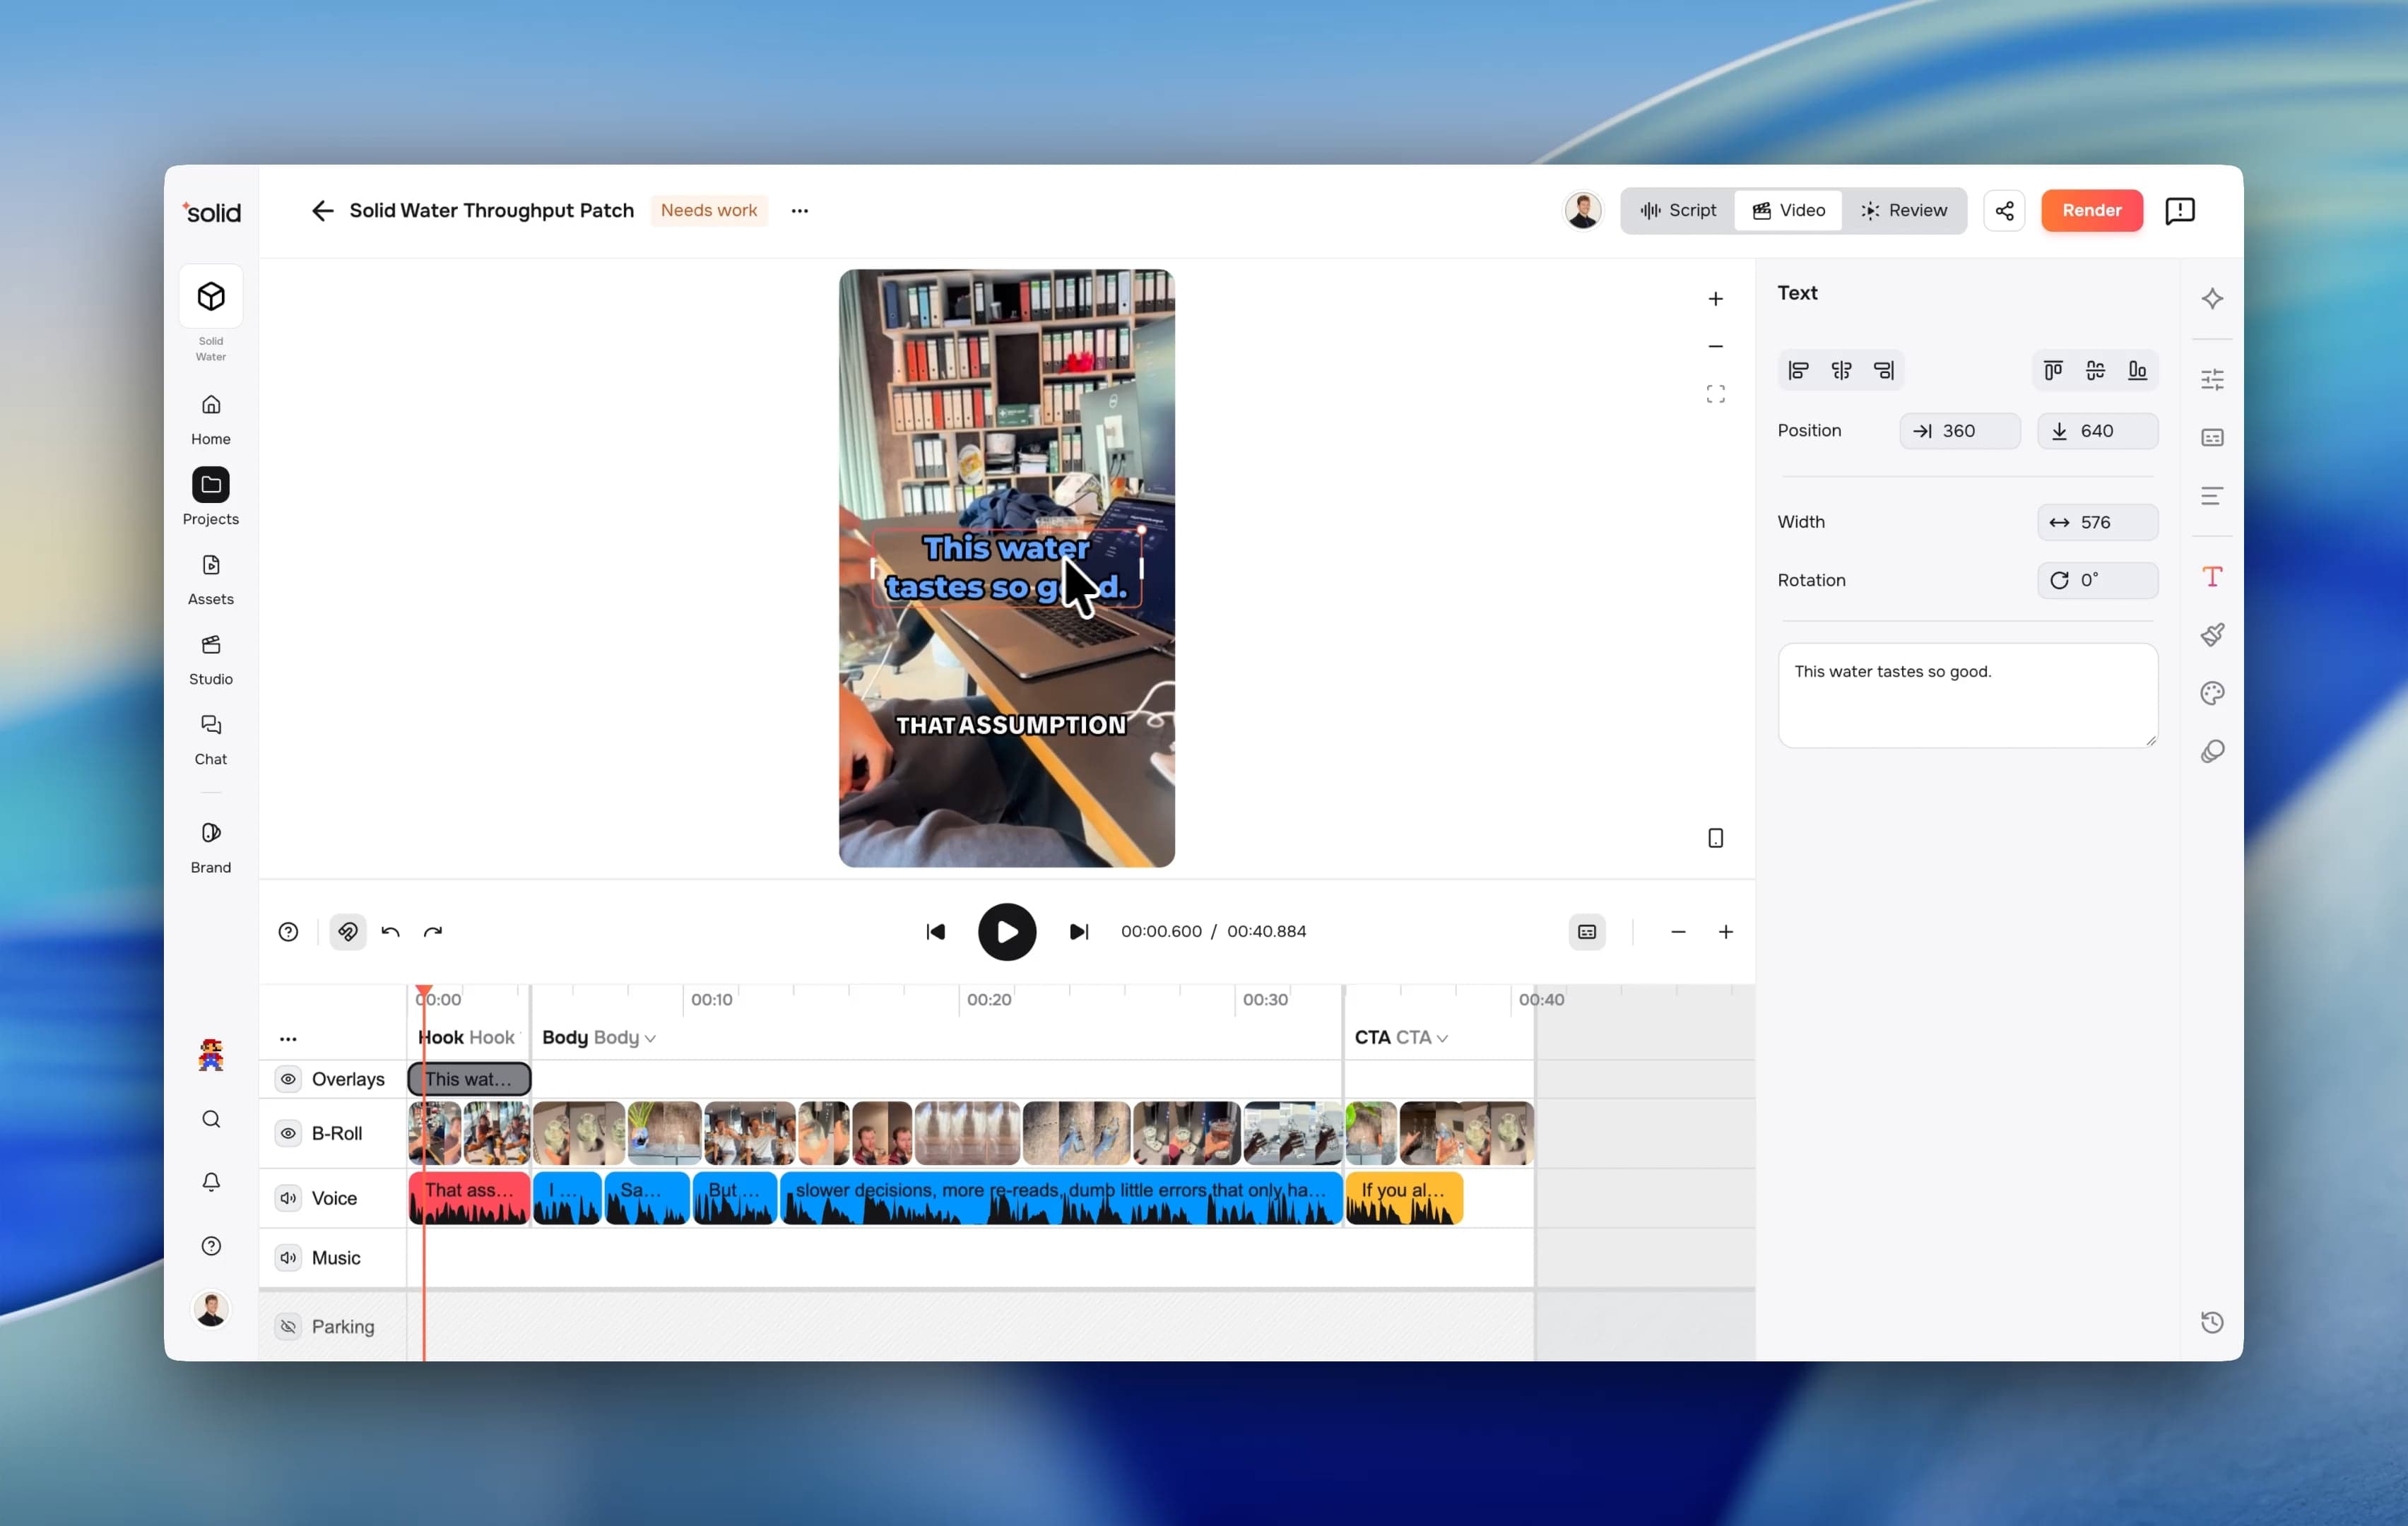Align text to vertical middle
2408x1526 pixels.
[2096, 371]
